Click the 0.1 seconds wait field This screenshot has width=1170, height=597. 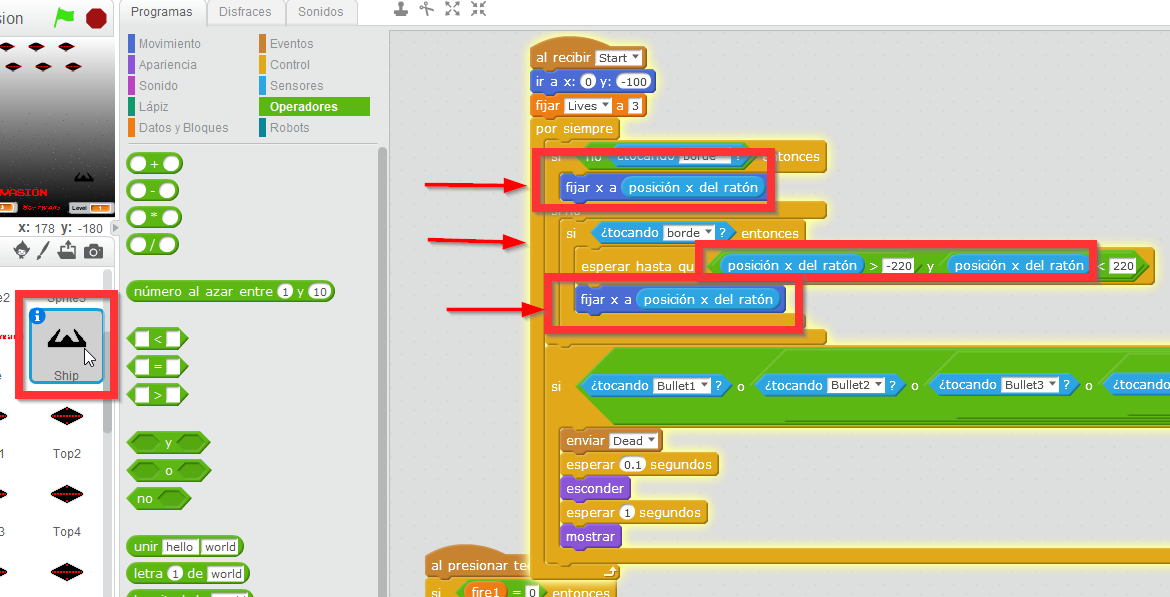click(633, 465)
